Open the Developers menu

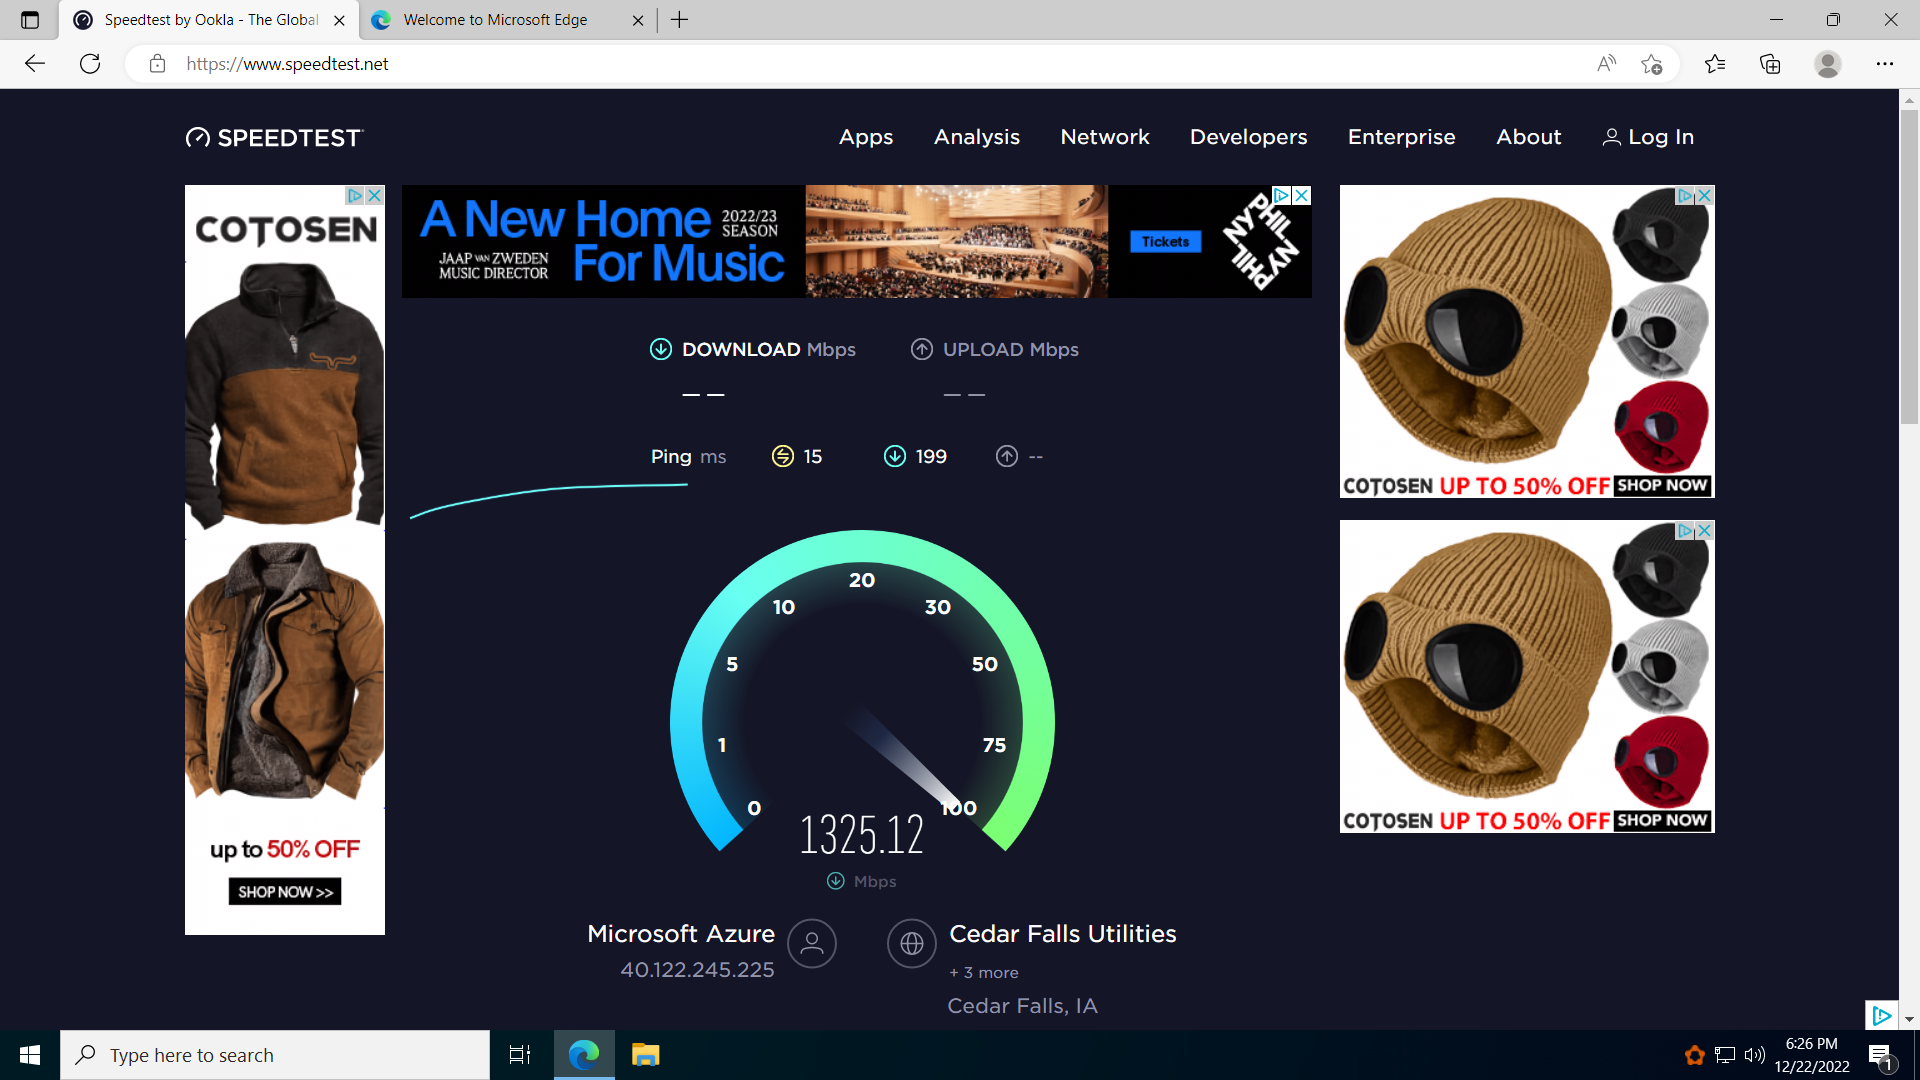click(x=1249, y=137)
